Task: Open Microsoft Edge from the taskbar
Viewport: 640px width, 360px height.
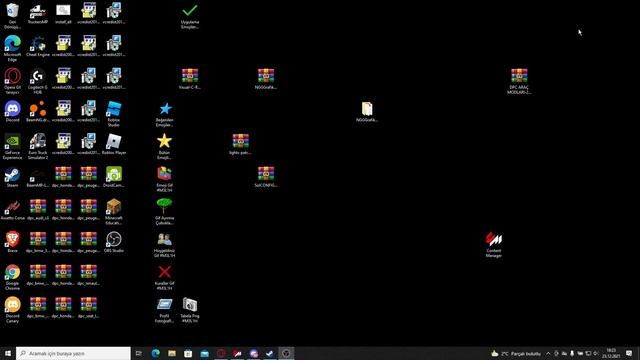Action: click(156, 353)
